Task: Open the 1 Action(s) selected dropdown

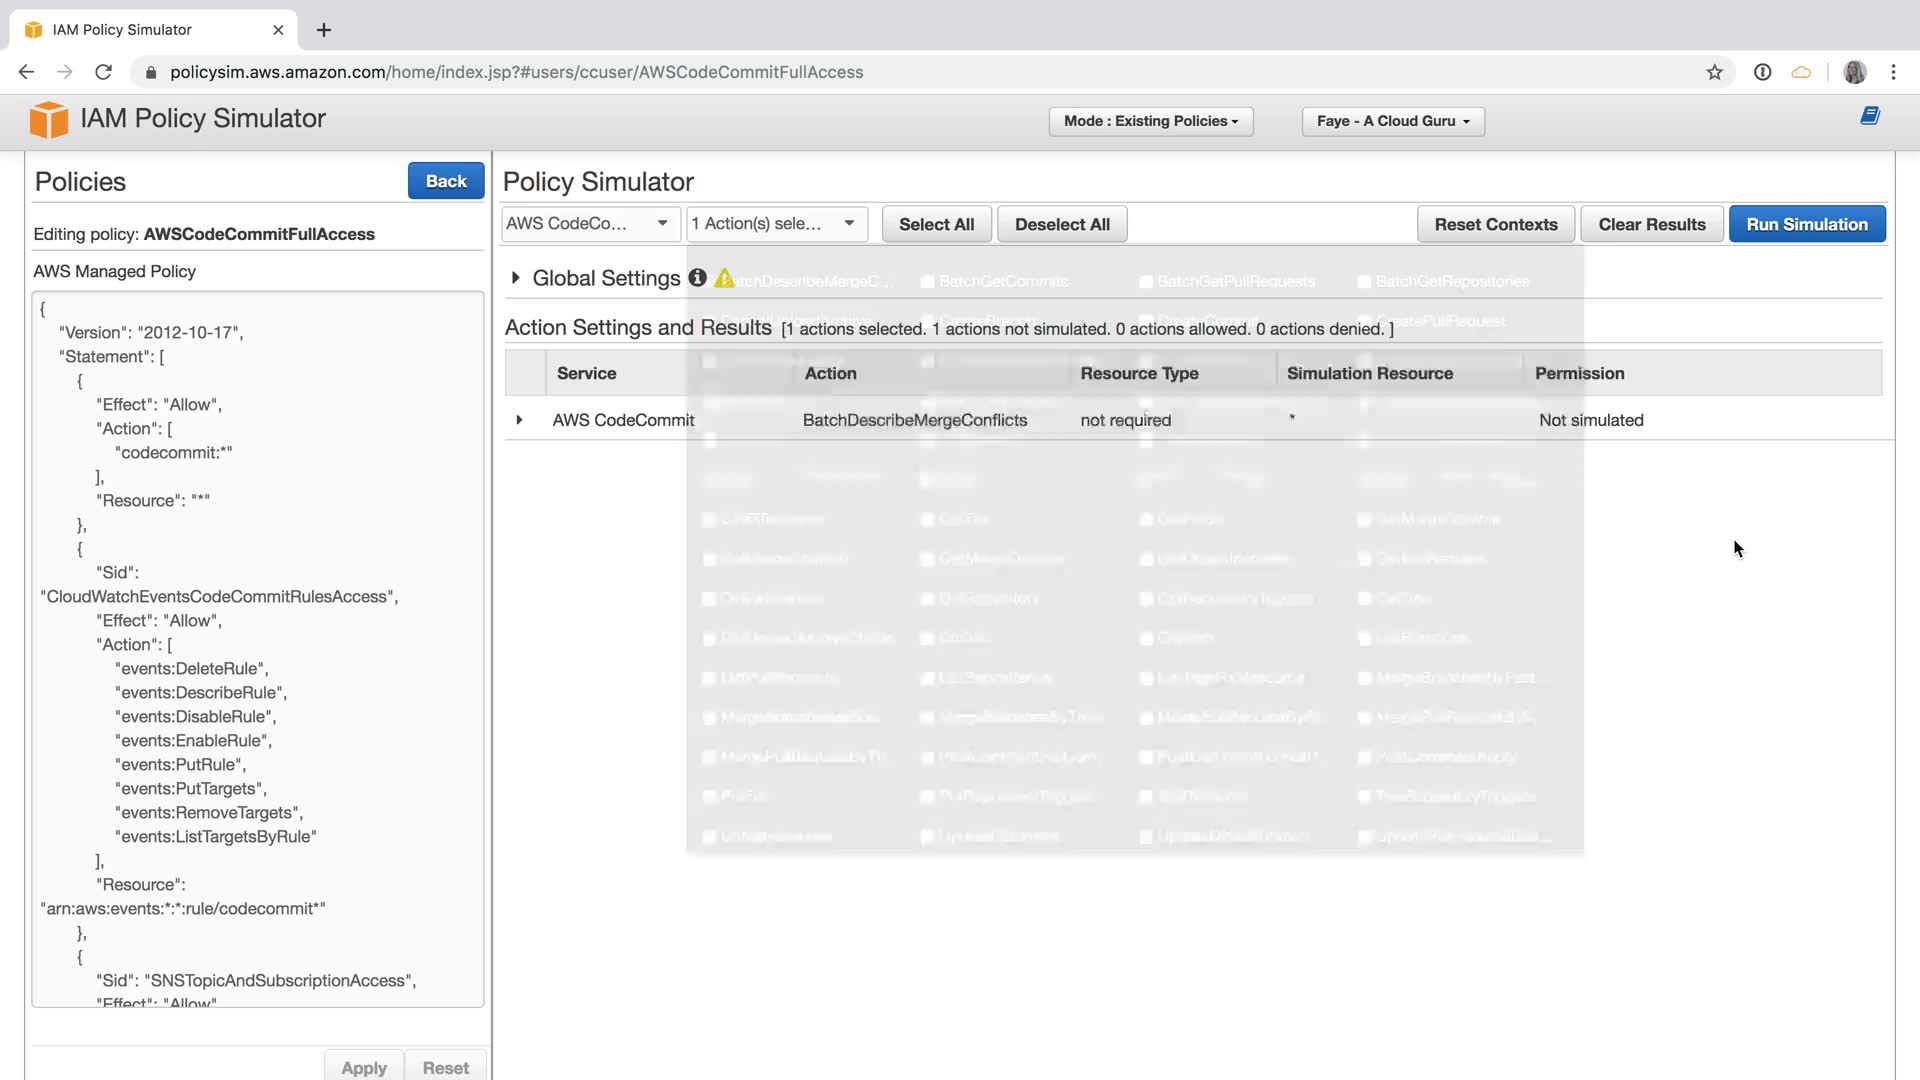Action: (775, 224)
